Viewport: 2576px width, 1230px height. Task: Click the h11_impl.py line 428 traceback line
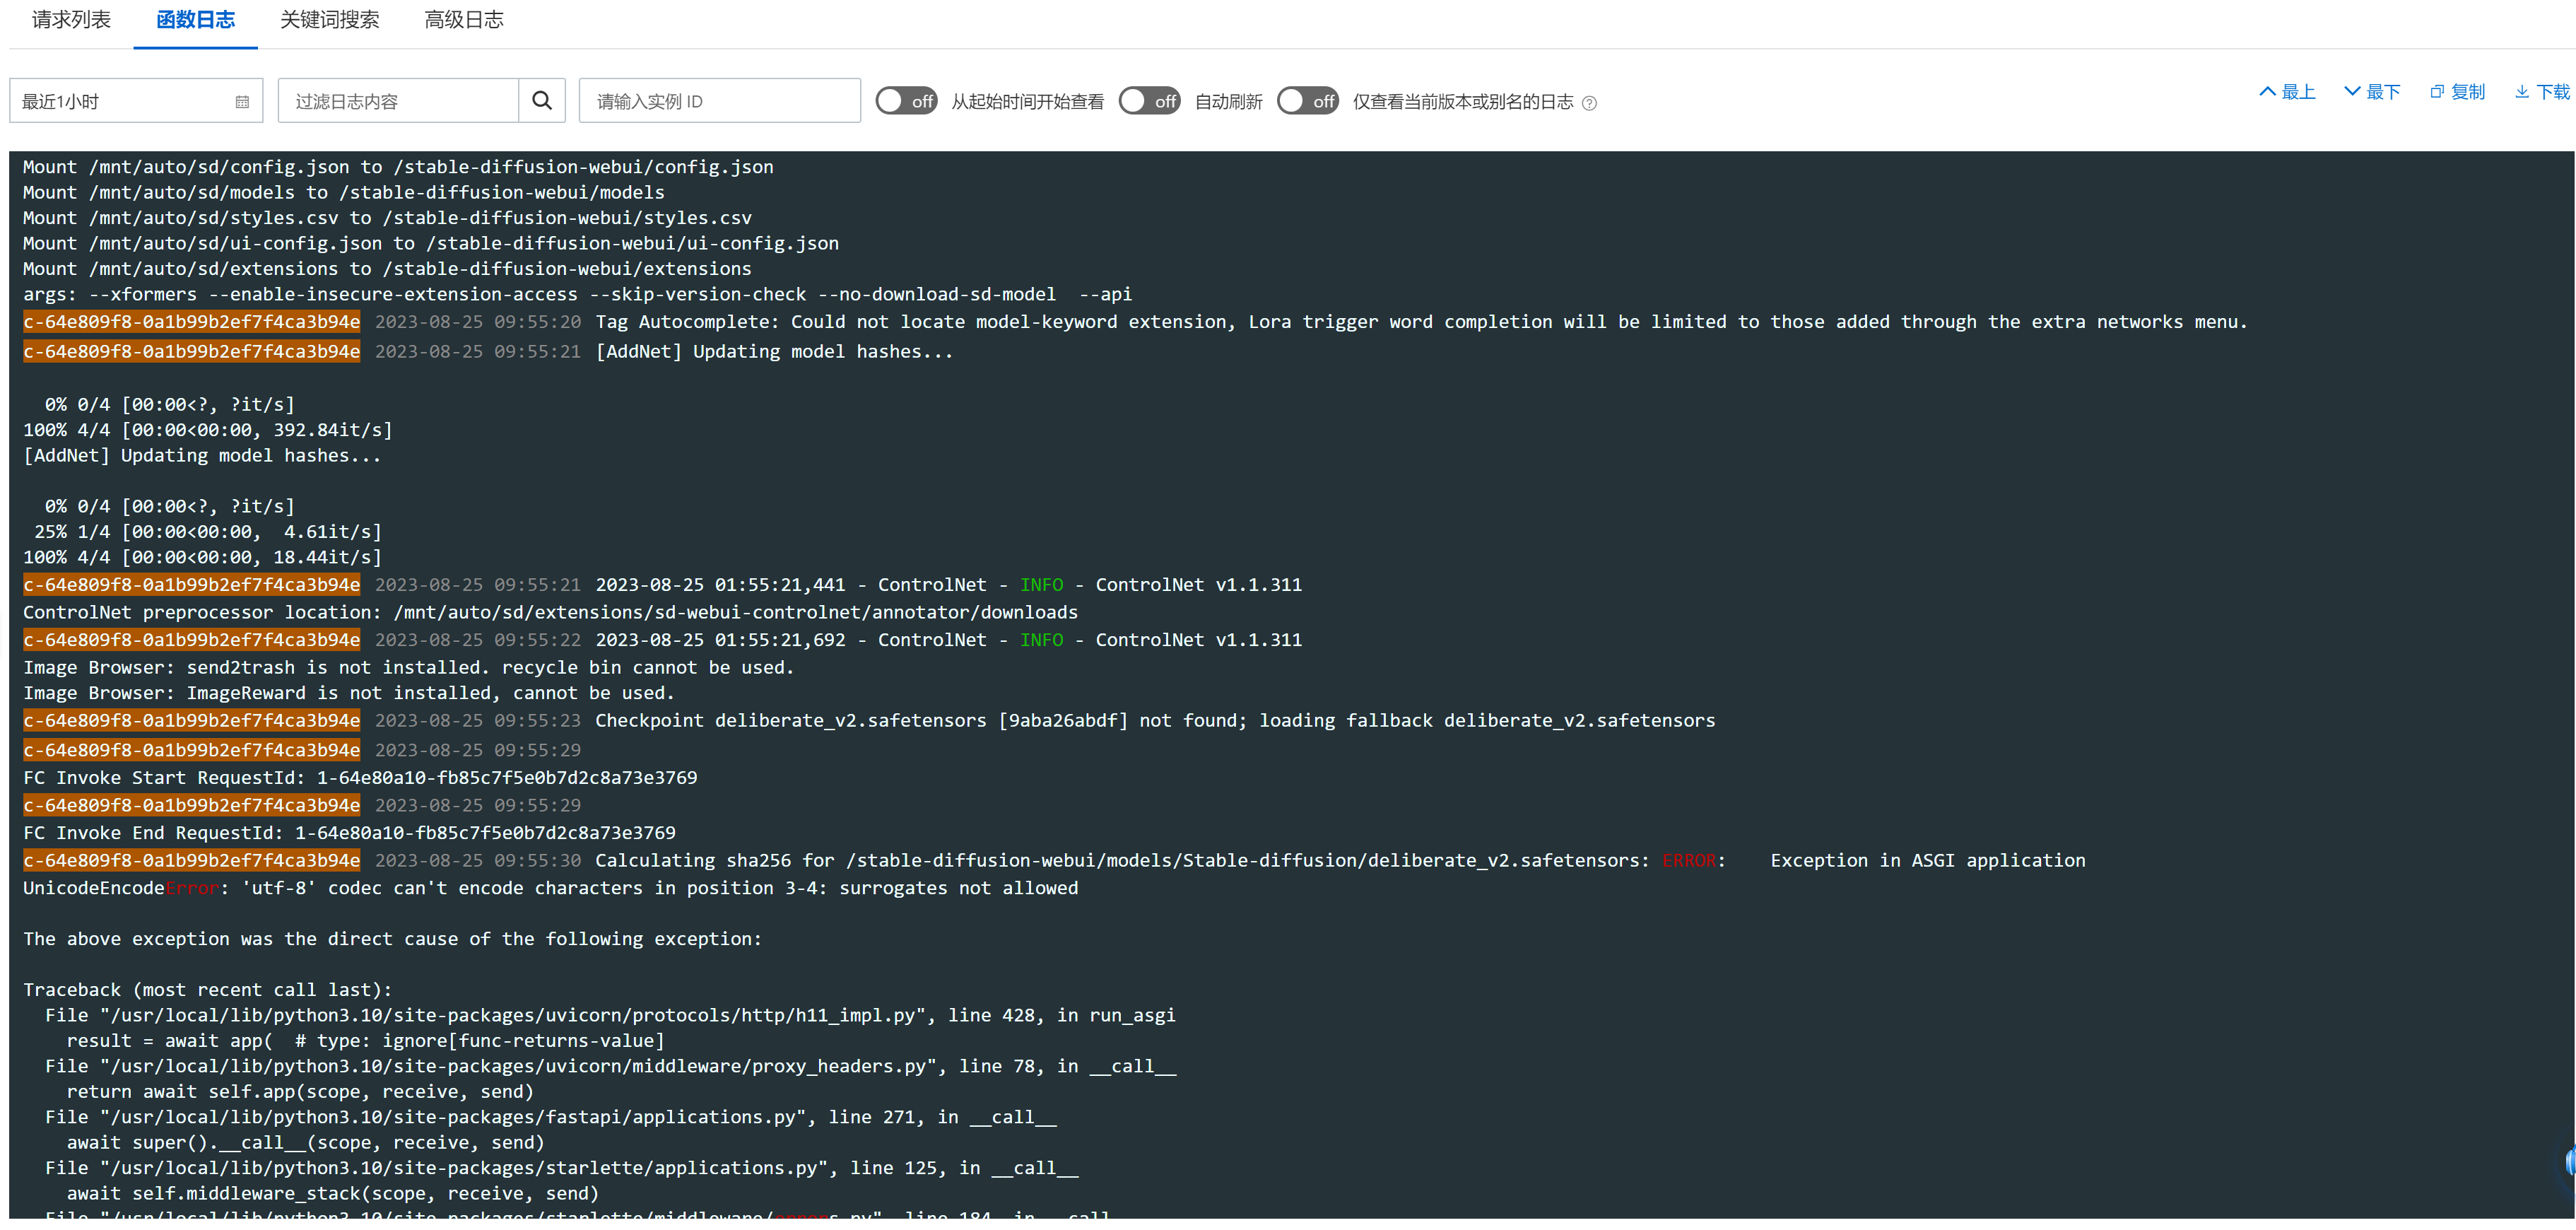(610, 1015)
